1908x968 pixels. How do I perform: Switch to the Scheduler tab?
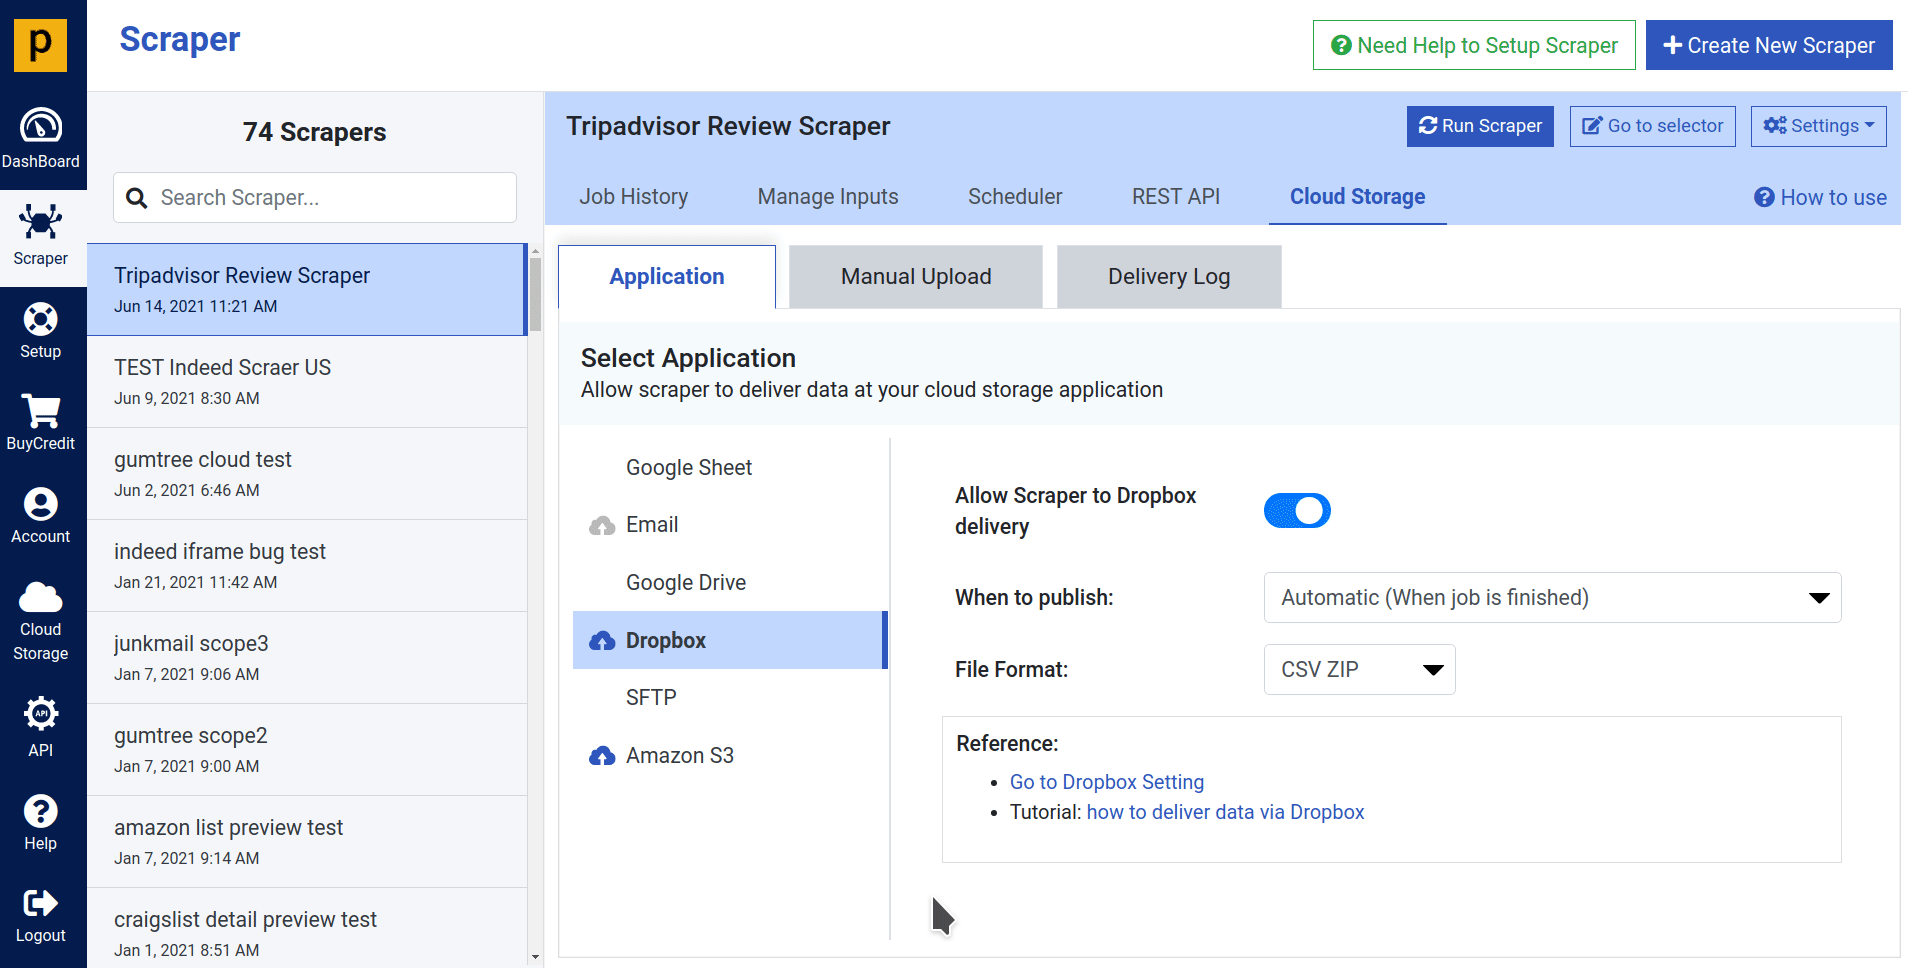coord(1014,197)
